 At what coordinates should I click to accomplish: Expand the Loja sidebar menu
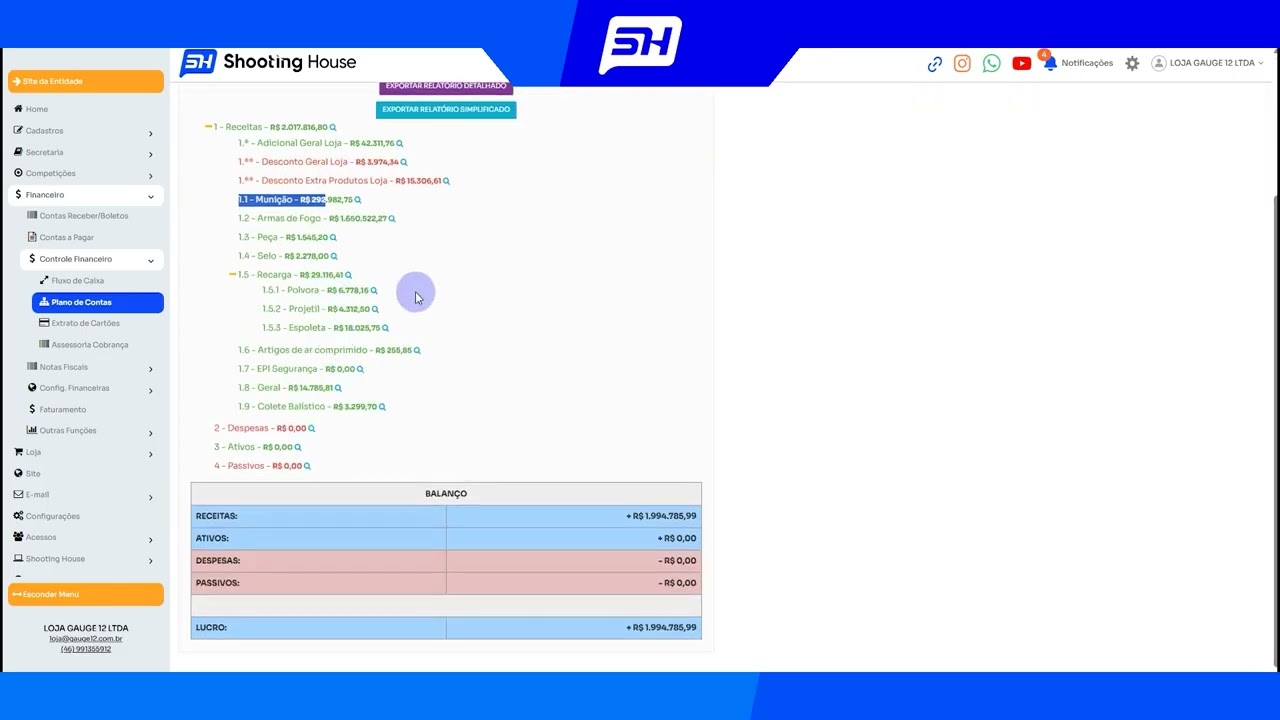coord(85,452)
